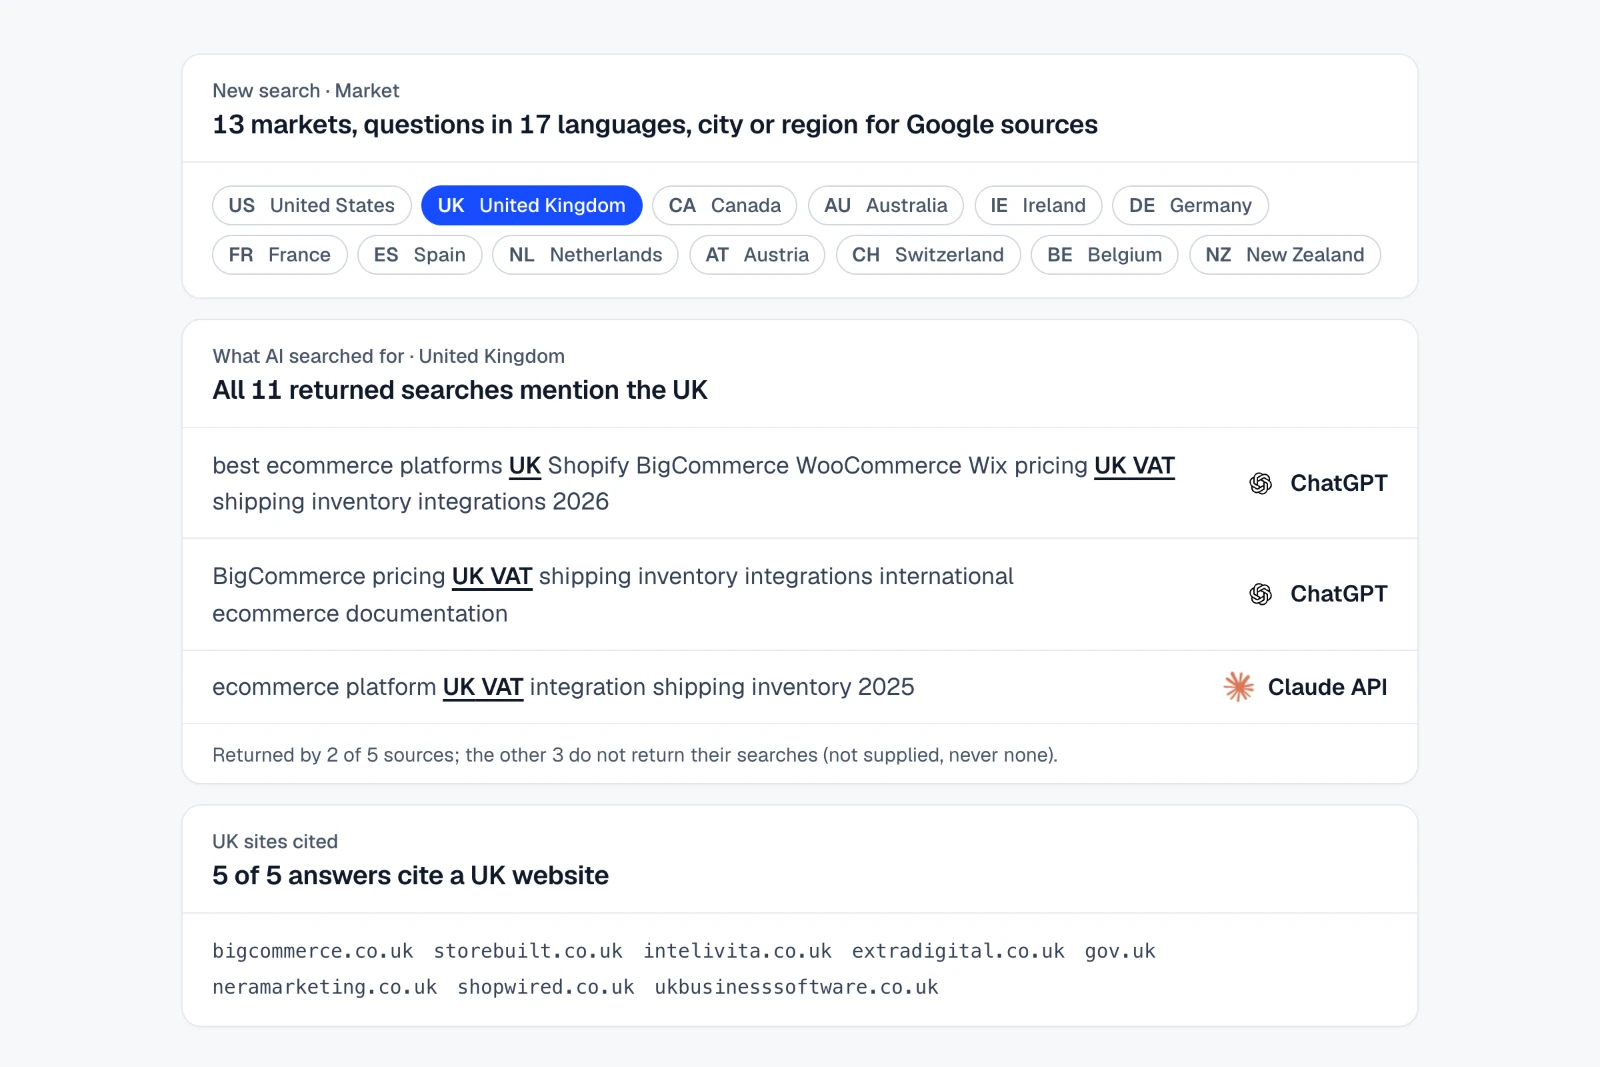Click underlined "UK VAT" after "BigCommerce pricing"
1600x1067 pixels.
492,577
